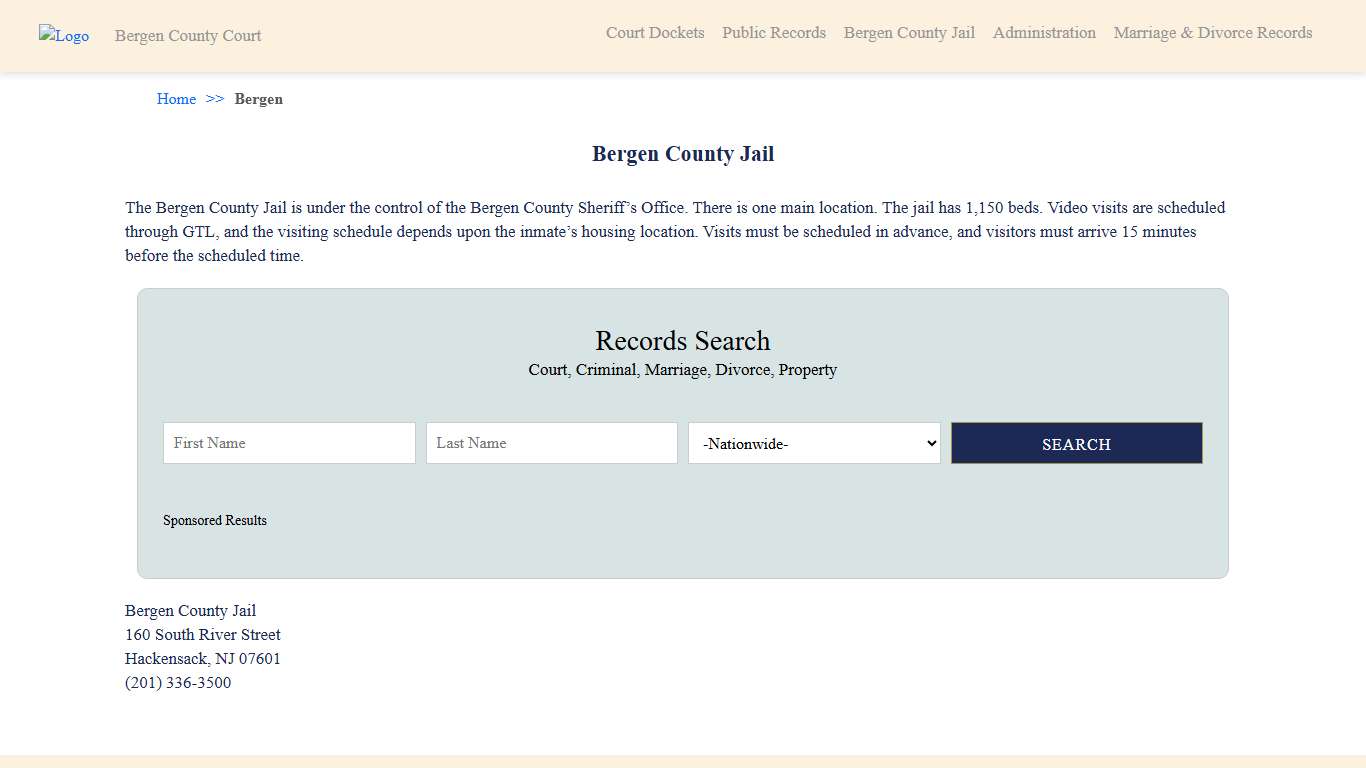The height and width of the screenshot is (768, 1366).
Task: Click the Bergen County Jail heading
Action: point(683,153)
